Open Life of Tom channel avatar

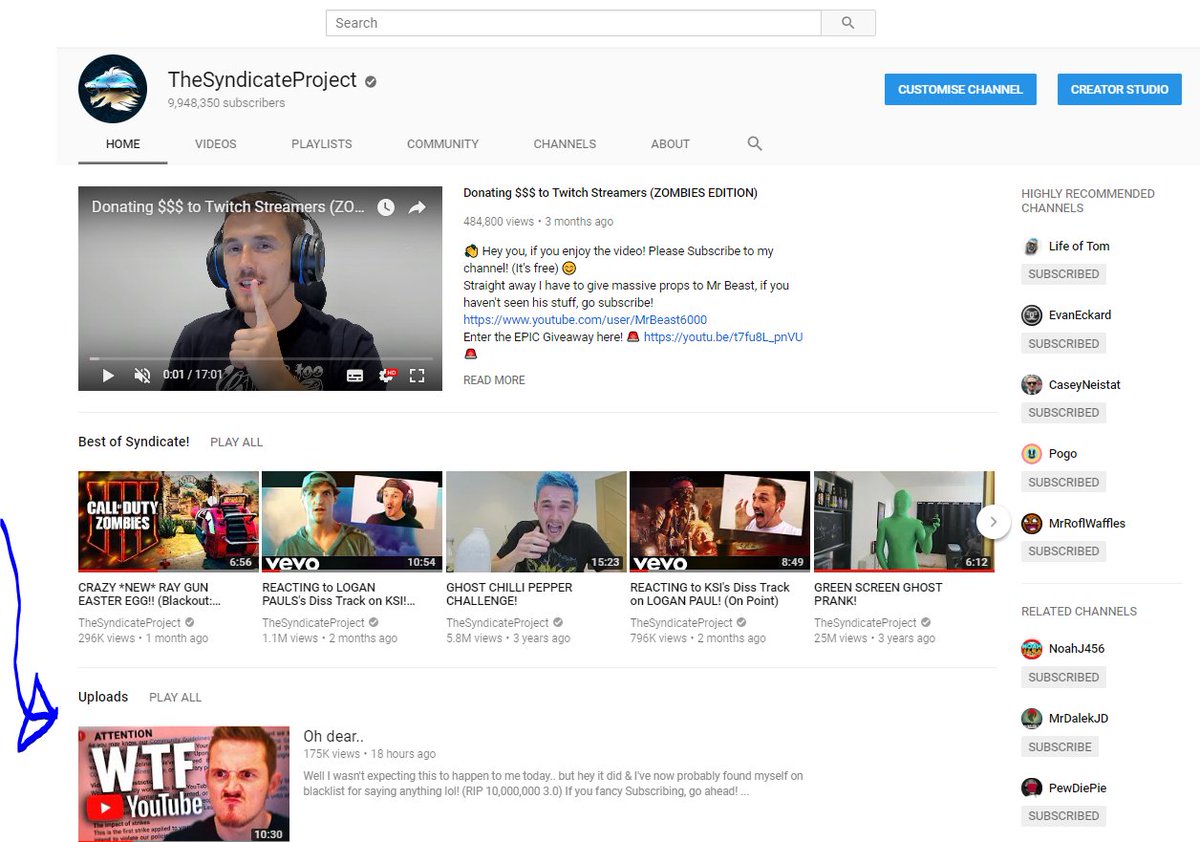[1031, 246]
